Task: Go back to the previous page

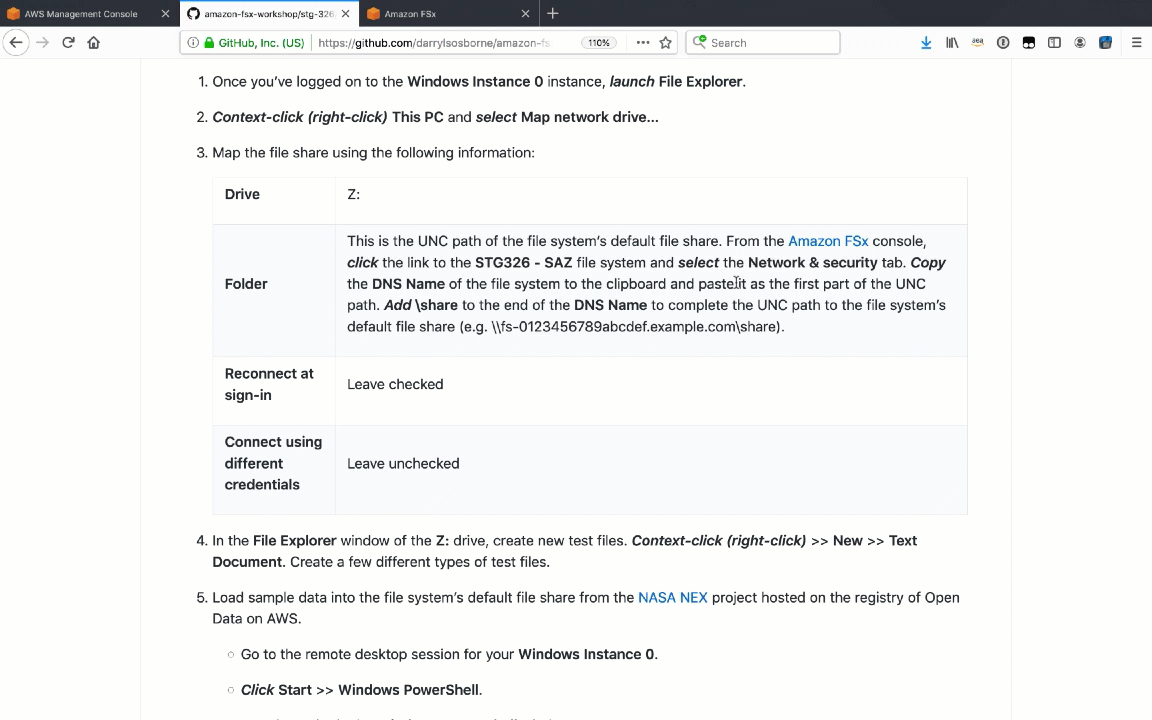Action: [x=16, y=43]
